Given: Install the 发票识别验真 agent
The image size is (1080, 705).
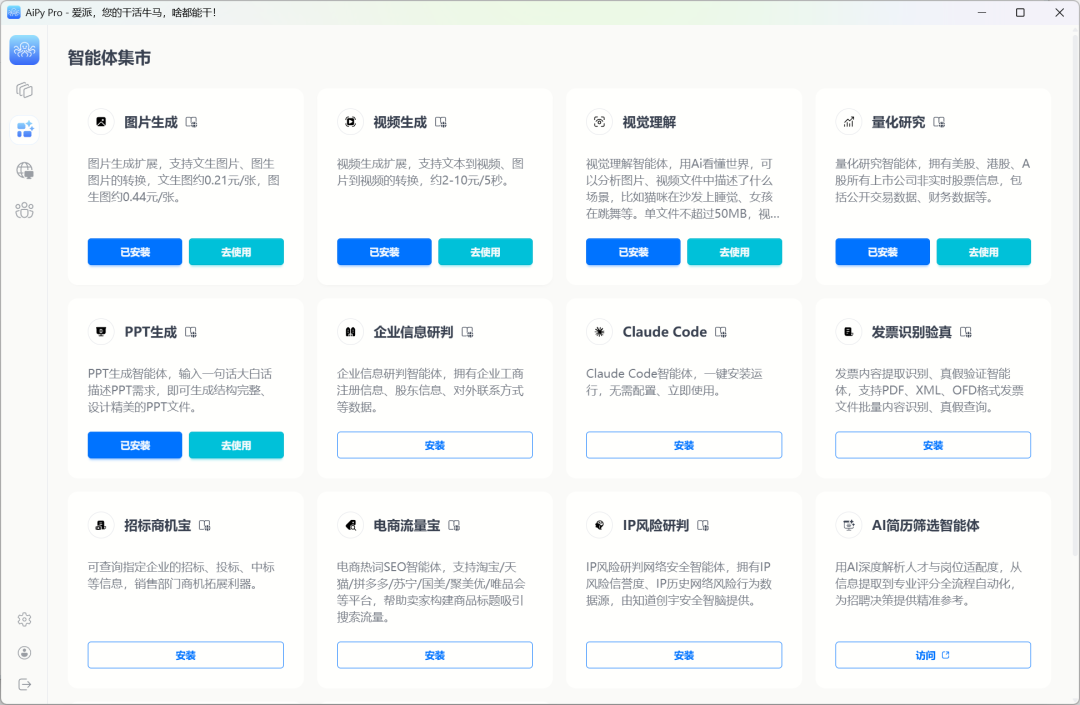Looking at the screenshot, I should point(933,445).
